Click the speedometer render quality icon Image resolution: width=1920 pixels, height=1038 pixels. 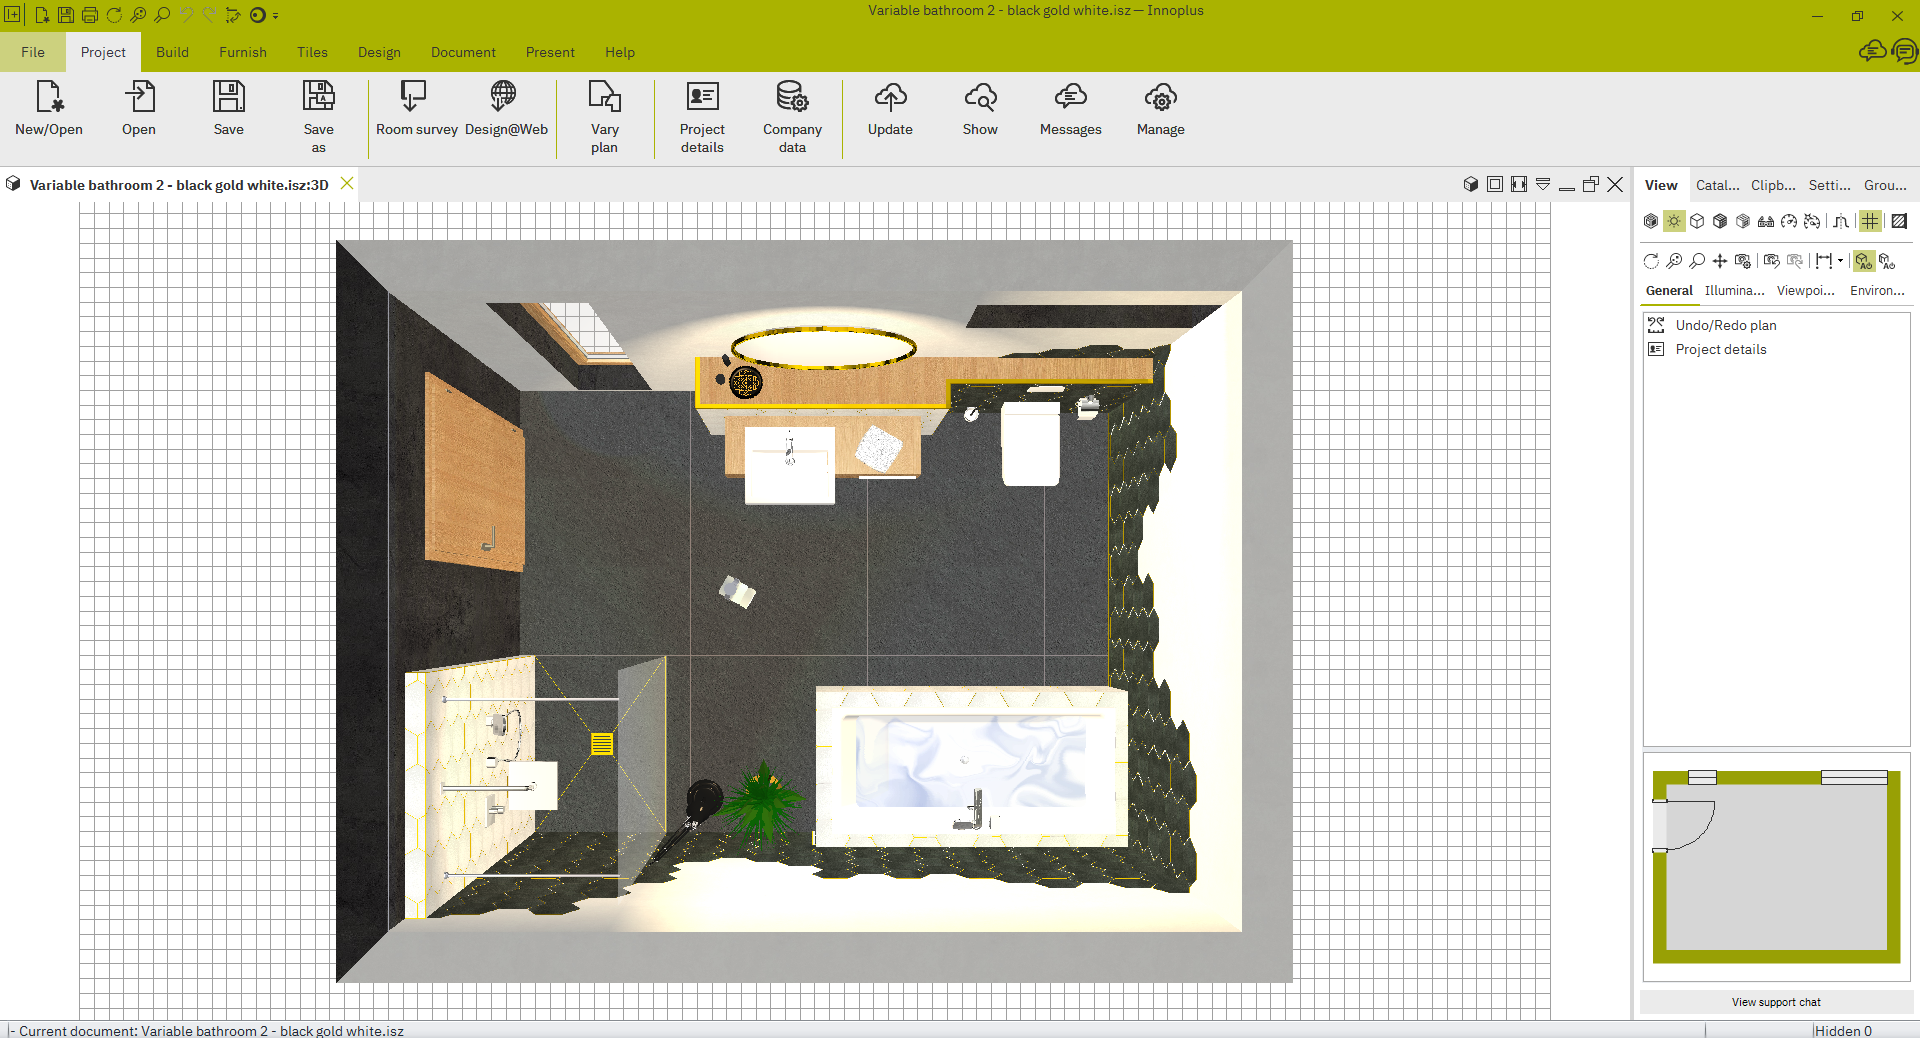1789,221
